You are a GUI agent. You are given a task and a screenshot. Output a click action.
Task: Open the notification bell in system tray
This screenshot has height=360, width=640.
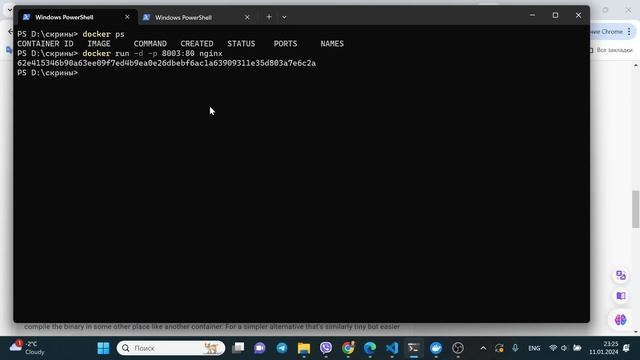click(x=627, y=348)
